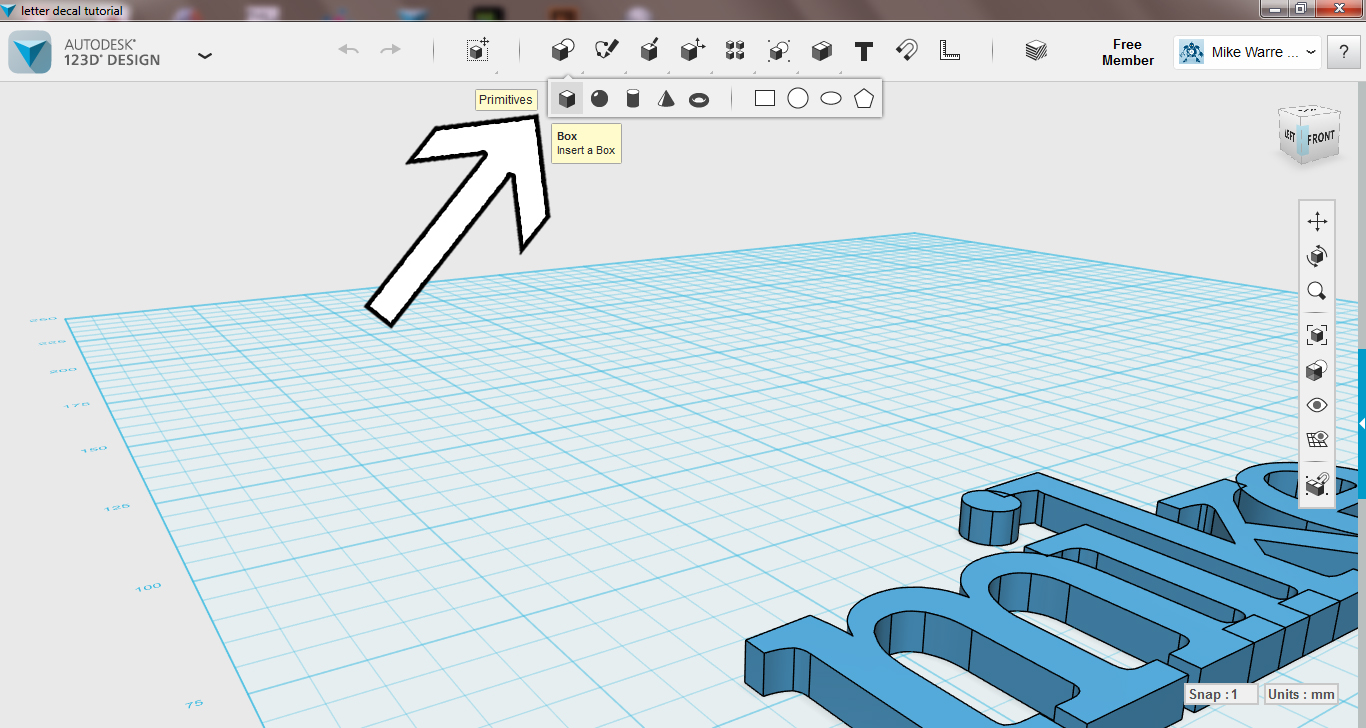Change the Units : mm setting
Image resolution: width=1366 pixels, height=728 pixels.
coord(1301,694)
